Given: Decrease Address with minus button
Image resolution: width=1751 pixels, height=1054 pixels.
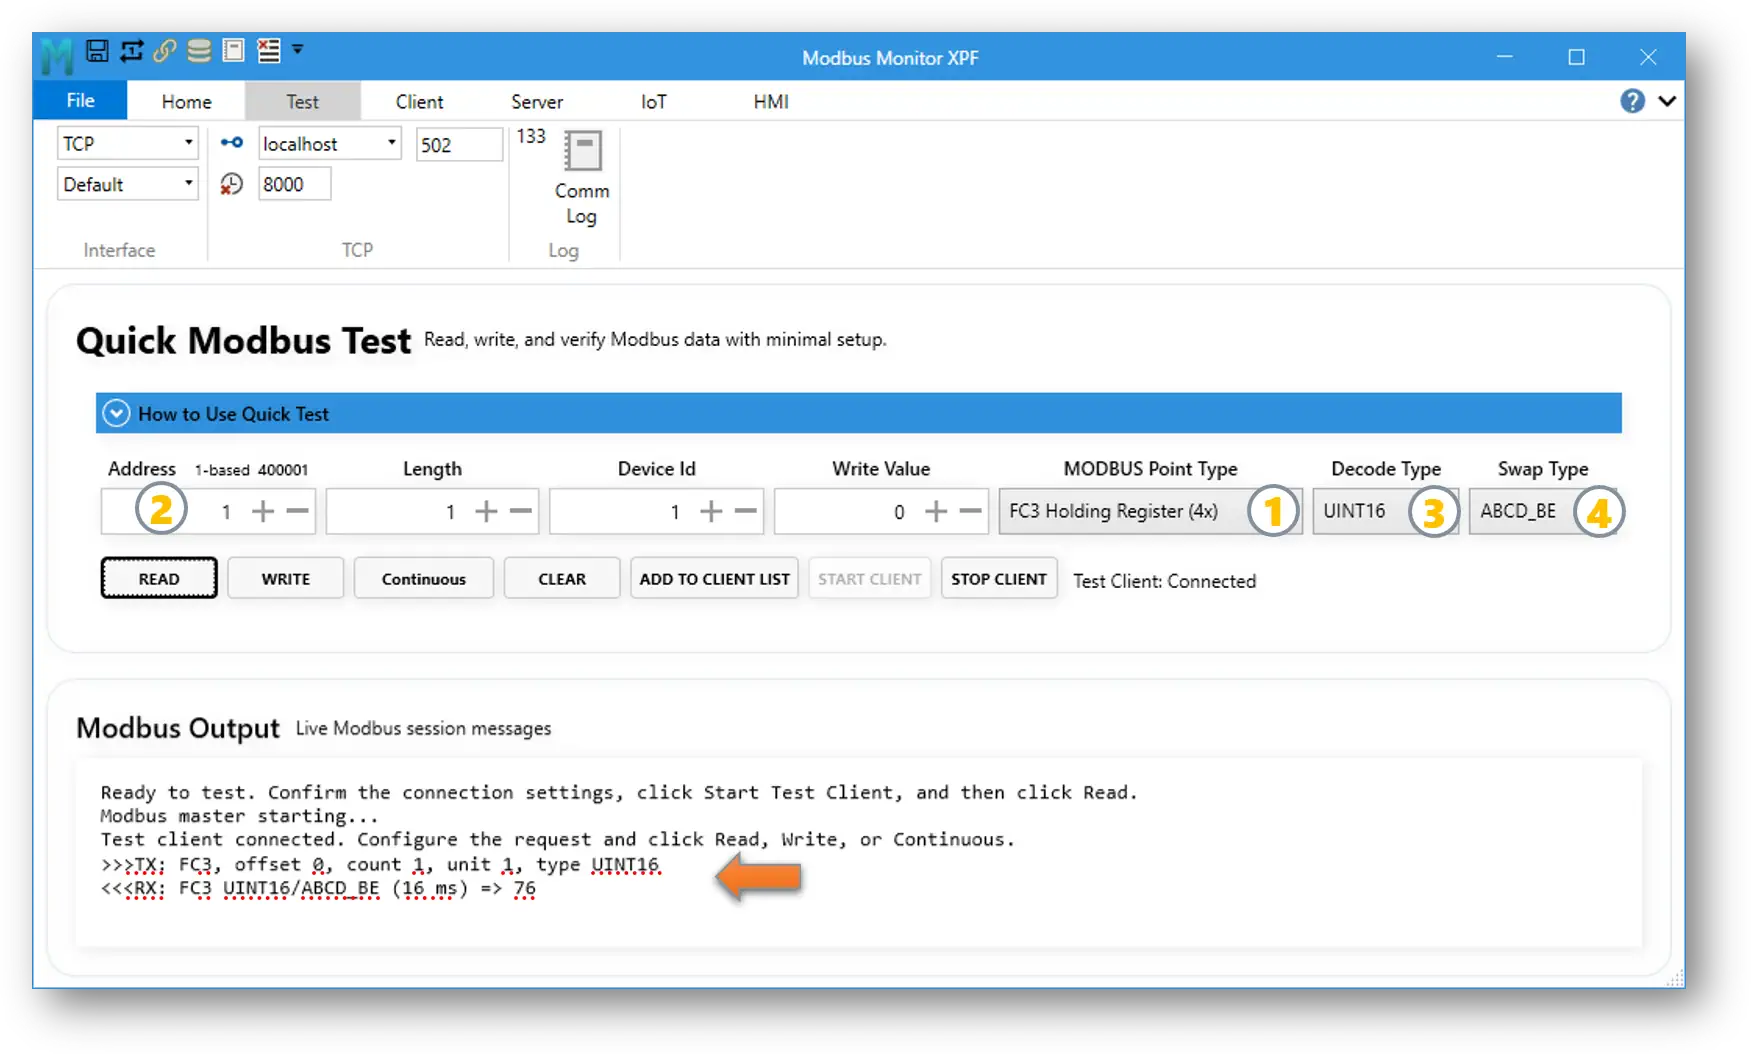Looking at the screenshot, I should 298,511.
